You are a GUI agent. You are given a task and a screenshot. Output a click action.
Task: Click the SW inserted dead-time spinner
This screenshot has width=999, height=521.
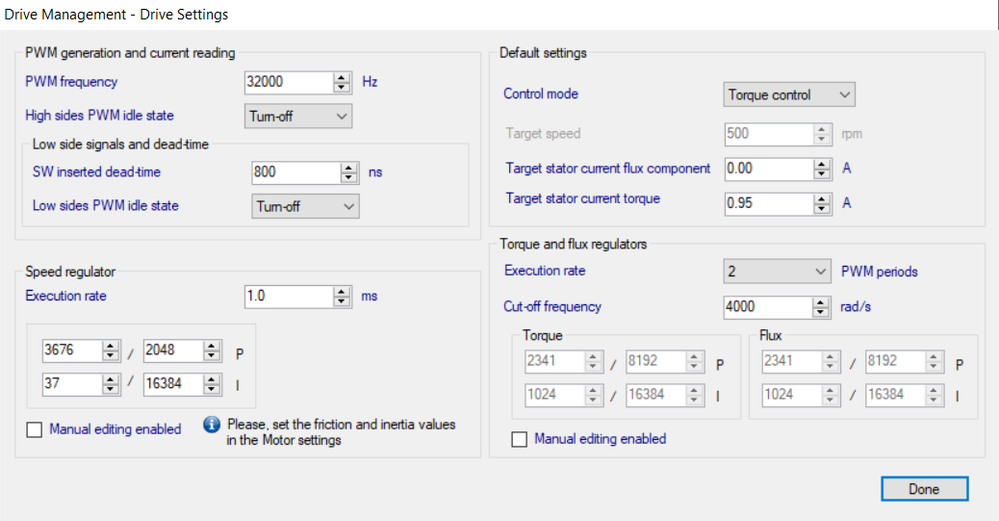(x=349, y=173)
